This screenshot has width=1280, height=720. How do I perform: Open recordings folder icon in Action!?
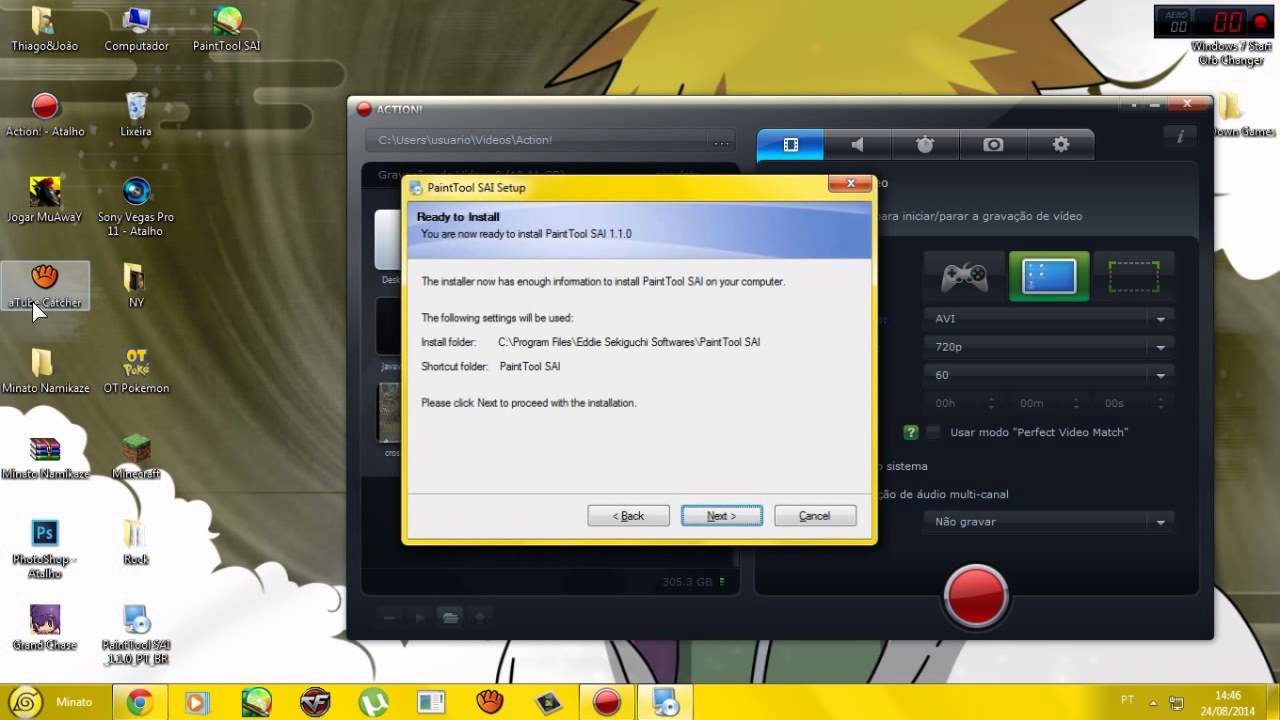click(450, 617)
